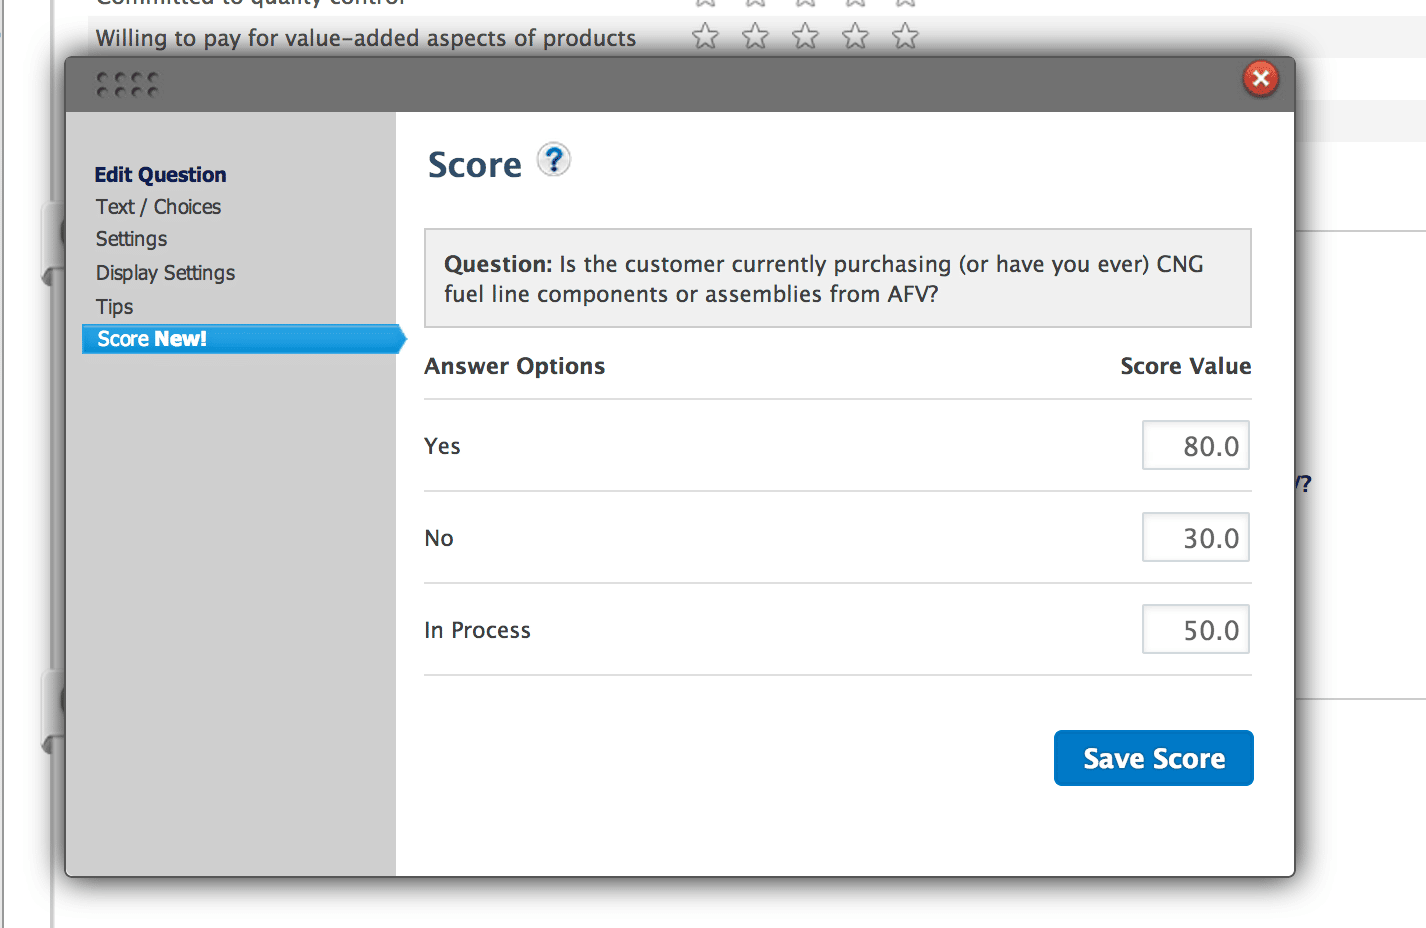
Task: Click the help question mark icon beside Score
Action: click(x=553, y=160)
